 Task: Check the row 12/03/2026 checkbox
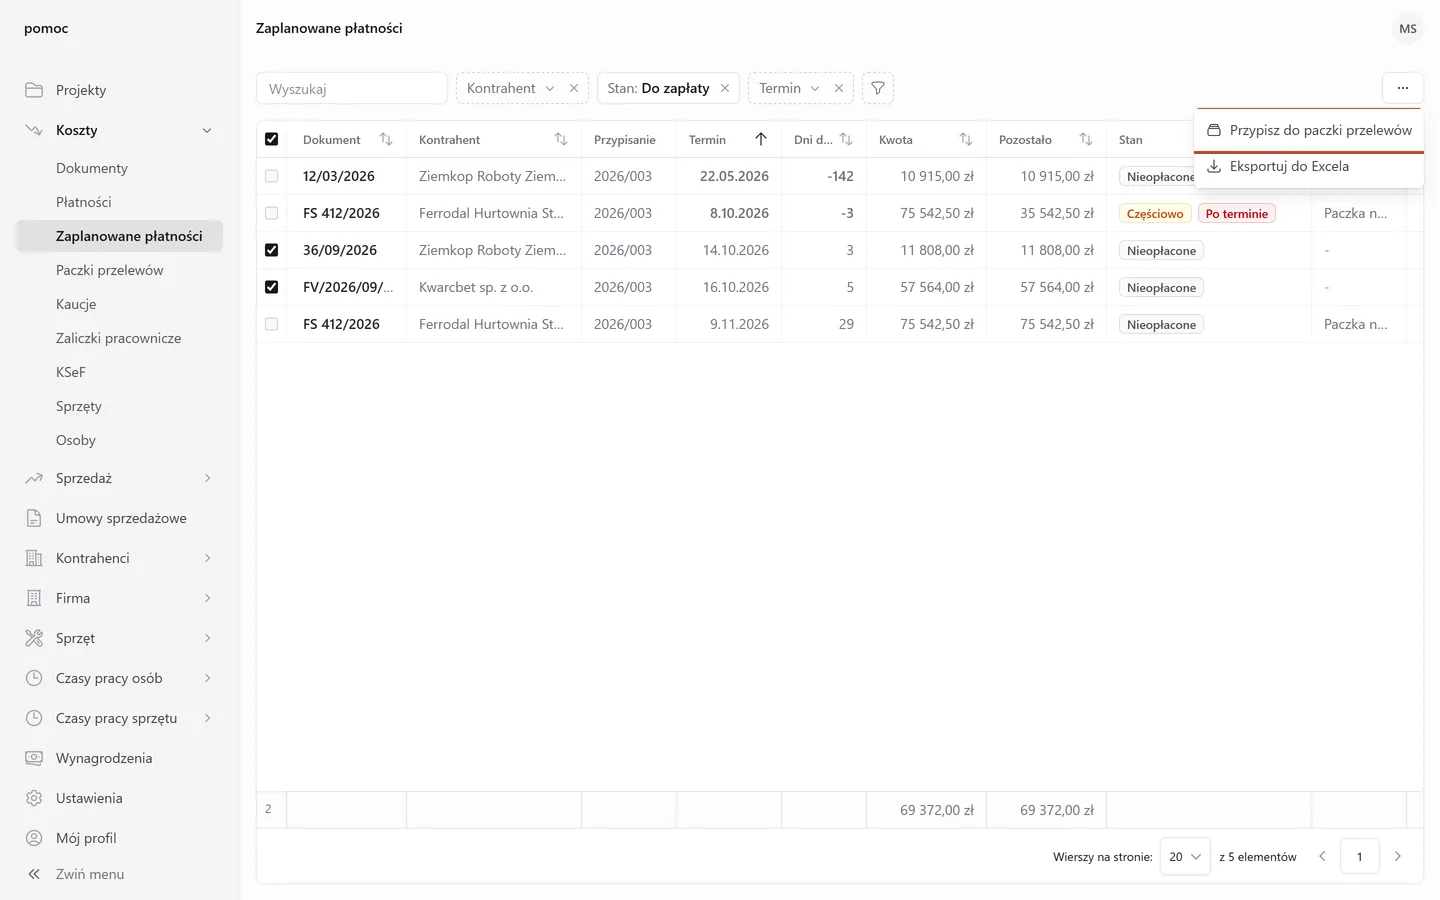(271, 176)
